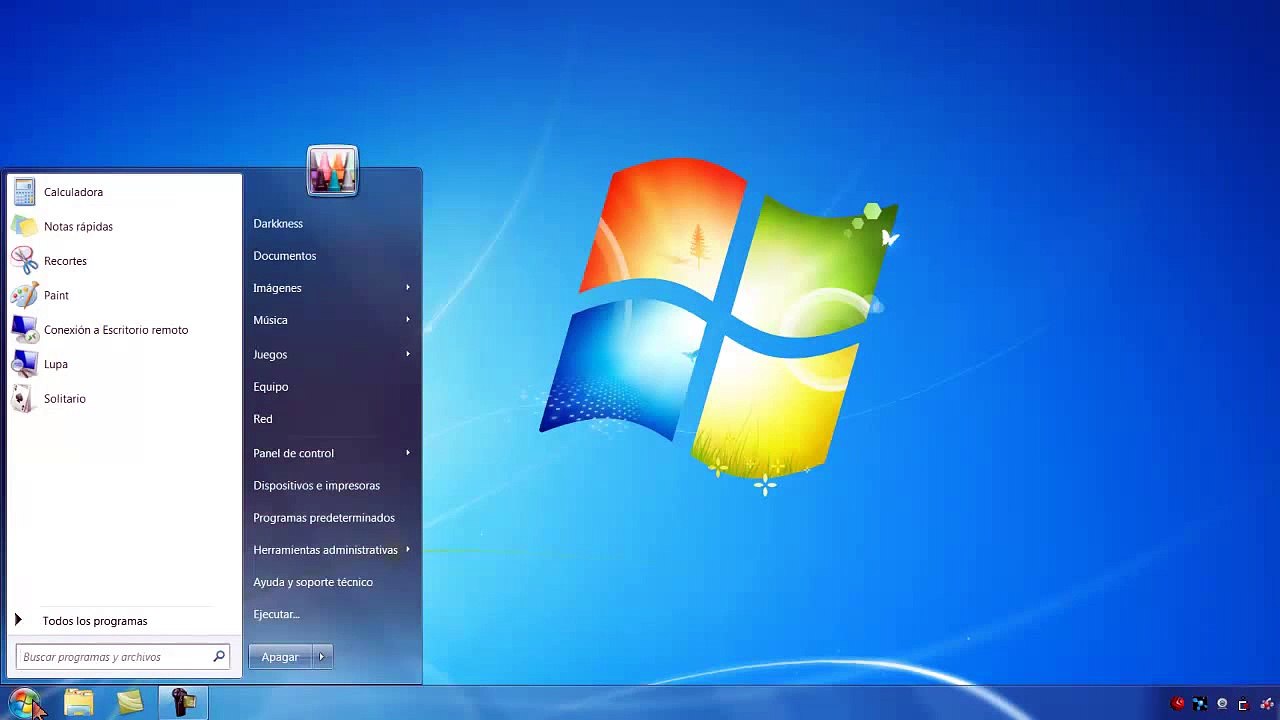The width and height of the screenshot is (1280, 720).
Task: Expand the Música submenu arrow
Action: click(408, 320)
